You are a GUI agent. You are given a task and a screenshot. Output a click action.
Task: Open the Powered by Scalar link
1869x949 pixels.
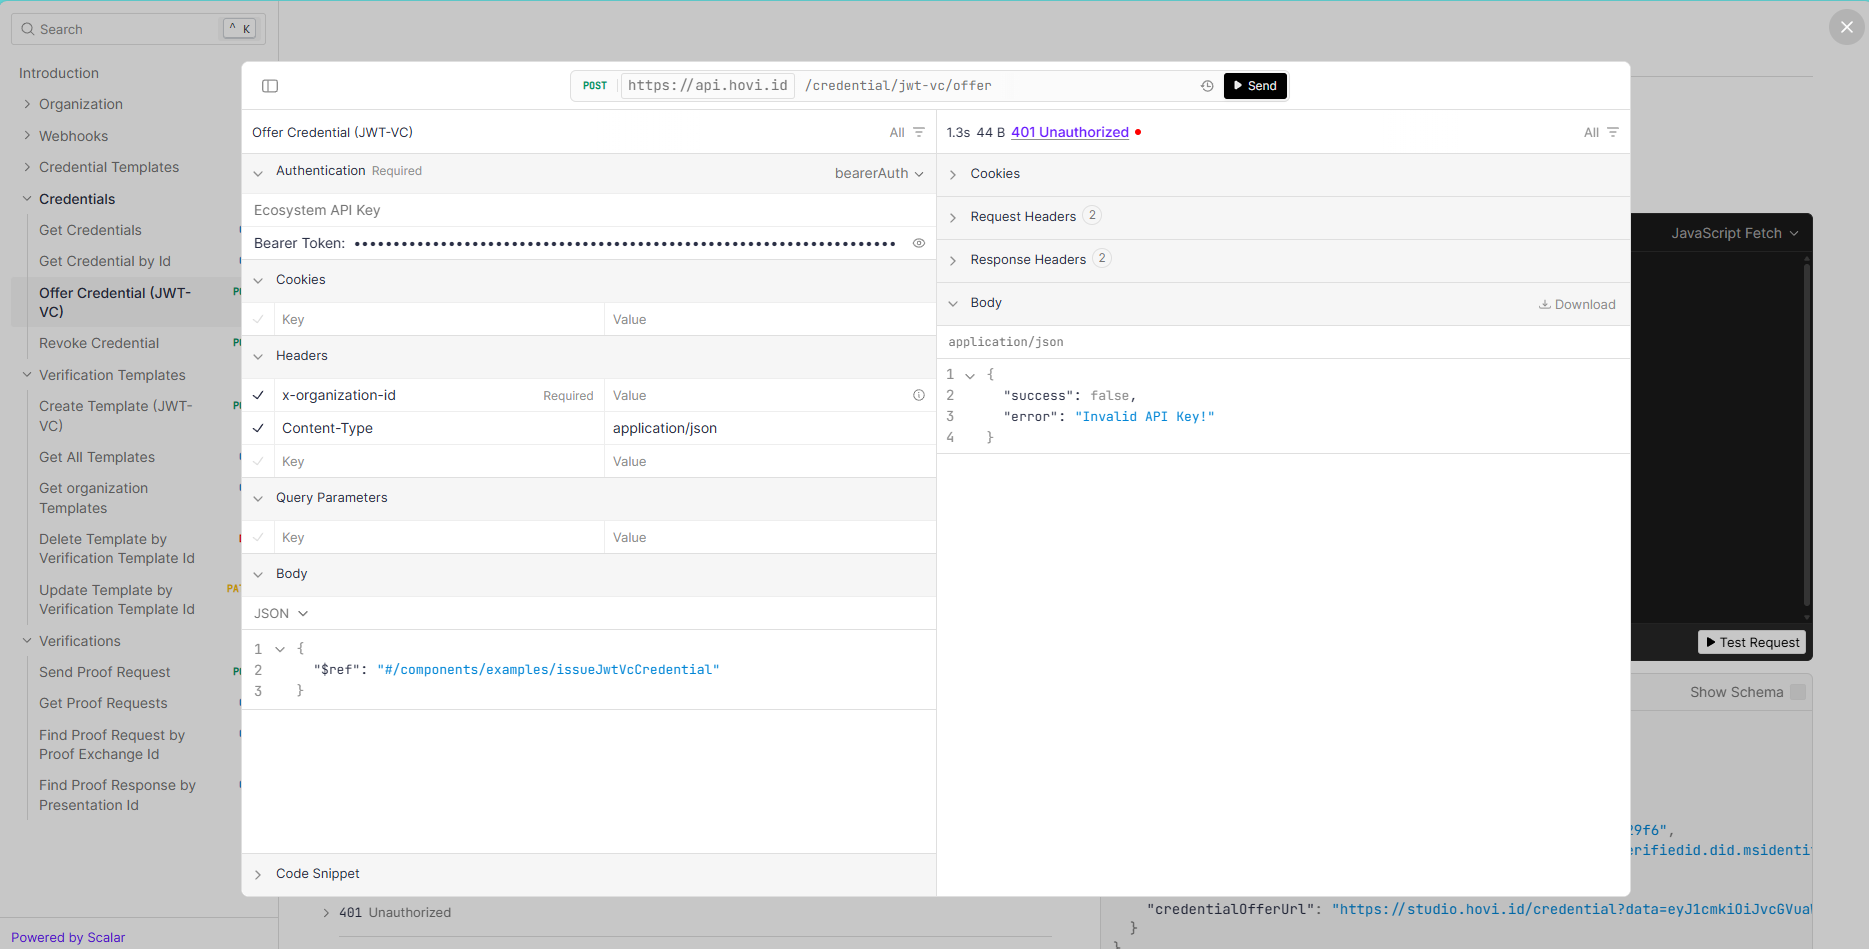(68, 937)
